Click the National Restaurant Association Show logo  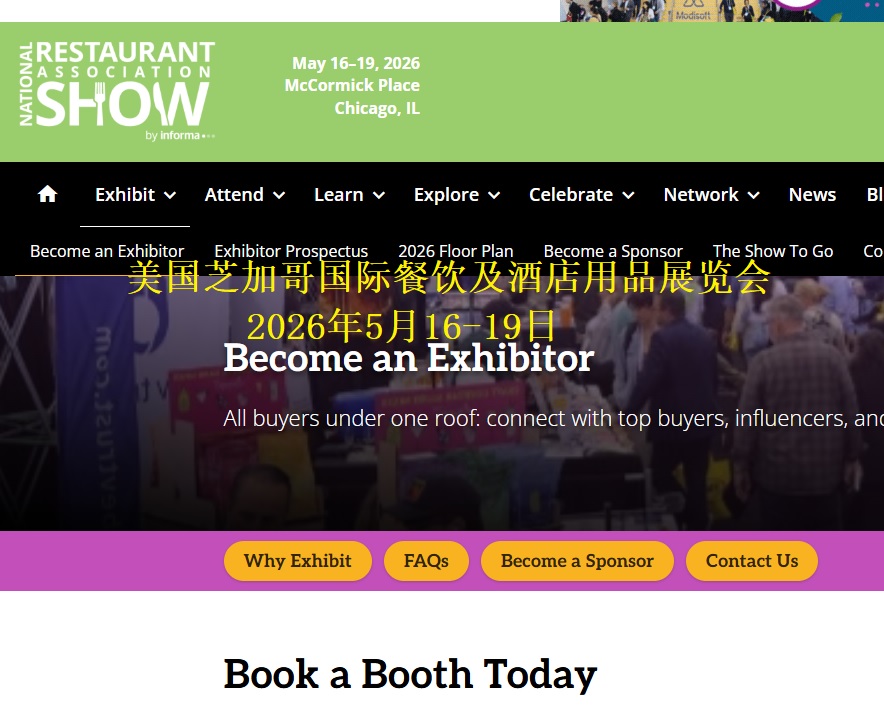[x=117, y=91]
